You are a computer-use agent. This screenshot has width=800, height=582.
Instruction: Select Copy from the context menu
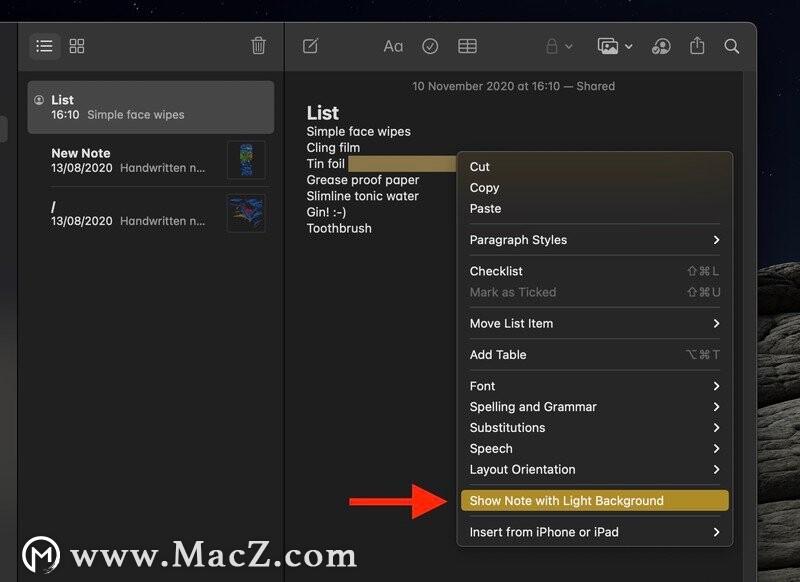tap(485, 188)
